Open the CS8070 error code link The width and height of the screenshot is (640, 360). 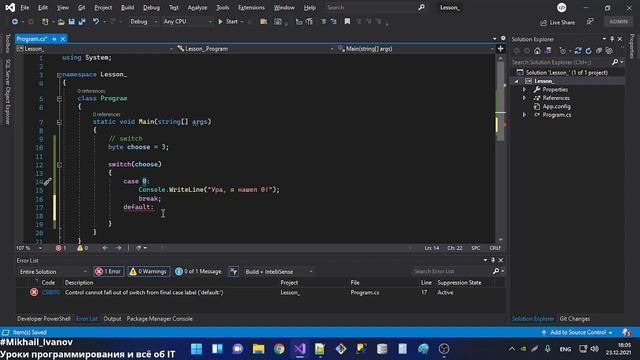51,292
